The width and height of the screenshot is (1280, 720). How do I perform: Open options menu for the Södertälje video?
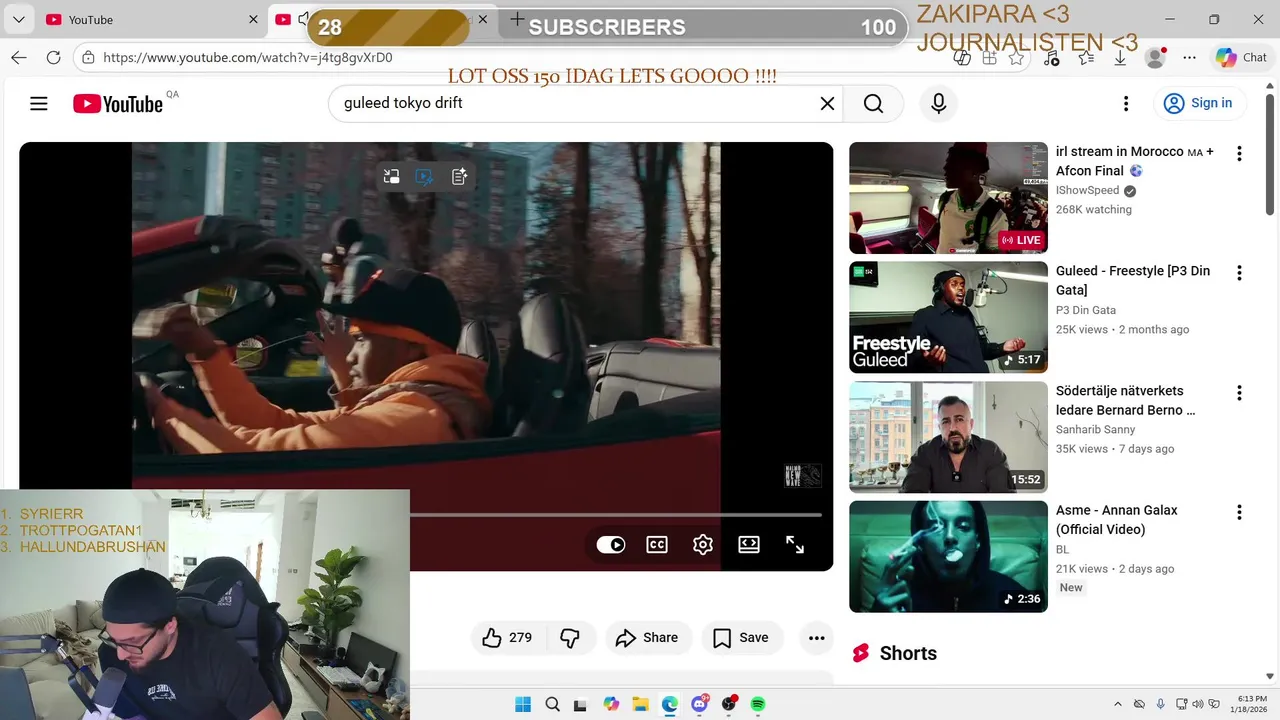pos(1239,393)
